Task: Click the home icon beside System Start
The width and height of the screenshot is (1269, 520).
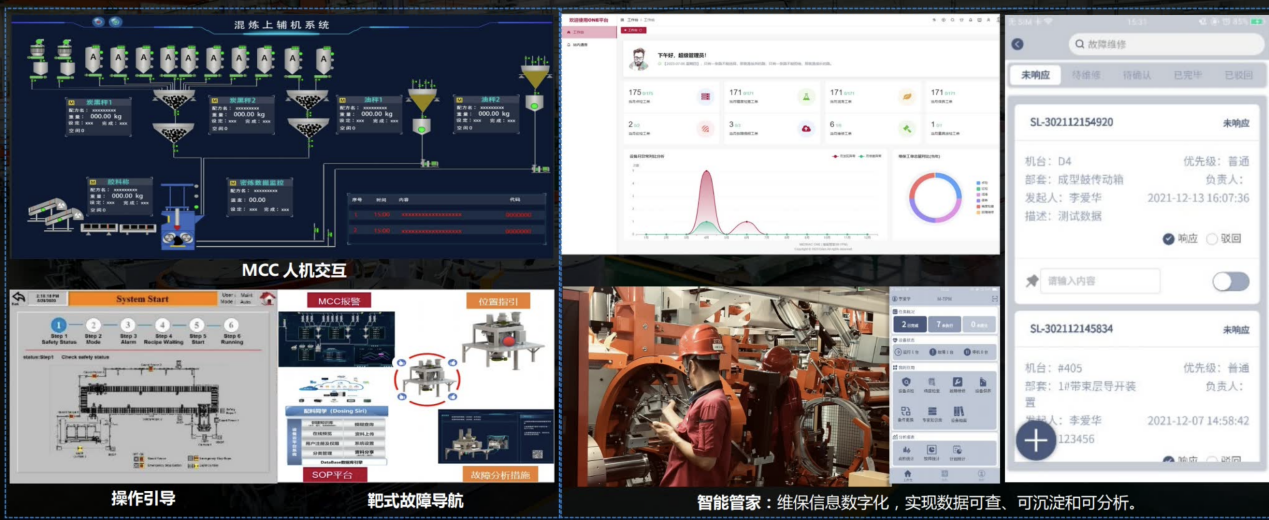Action: (267, 298)
